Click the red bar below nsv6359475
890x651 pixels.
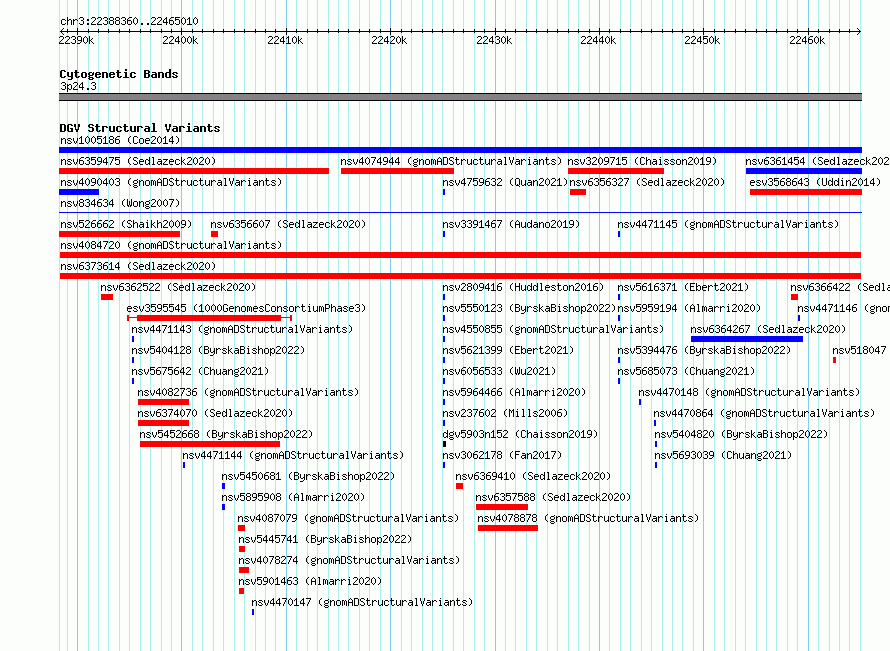point(194,171)
